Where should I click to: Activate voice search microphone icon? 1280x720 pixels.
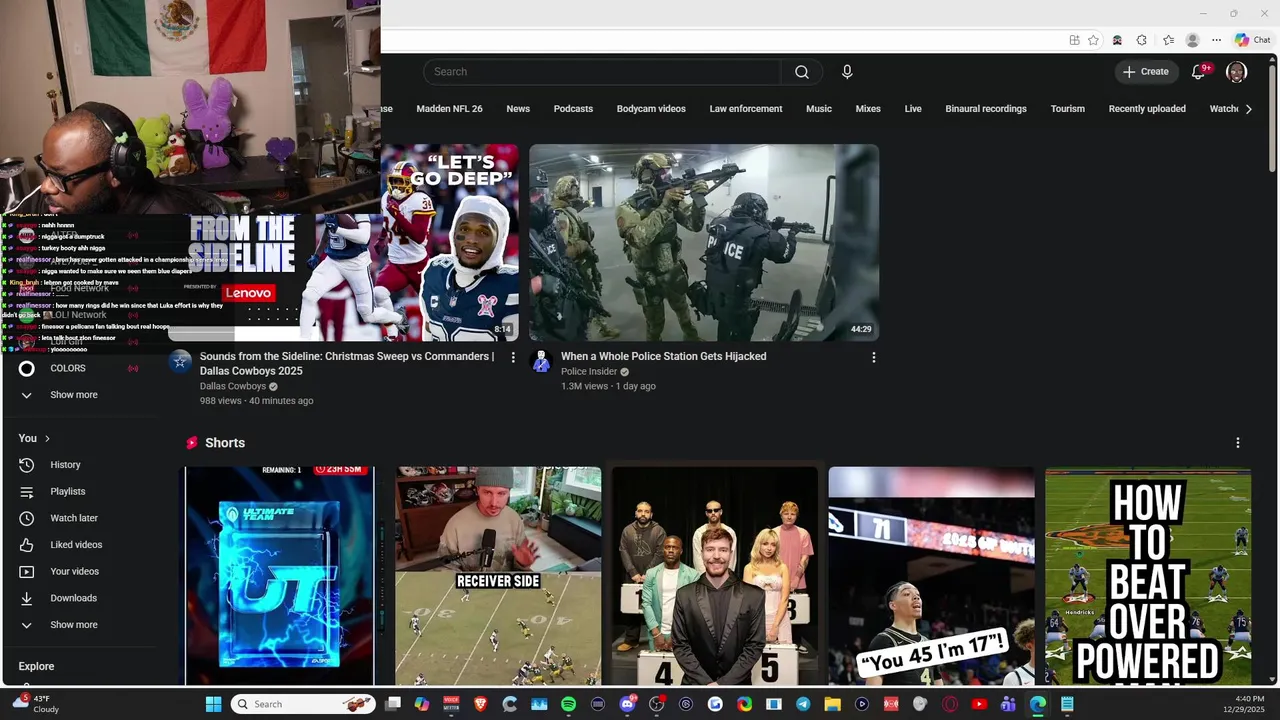click(847, 72)
